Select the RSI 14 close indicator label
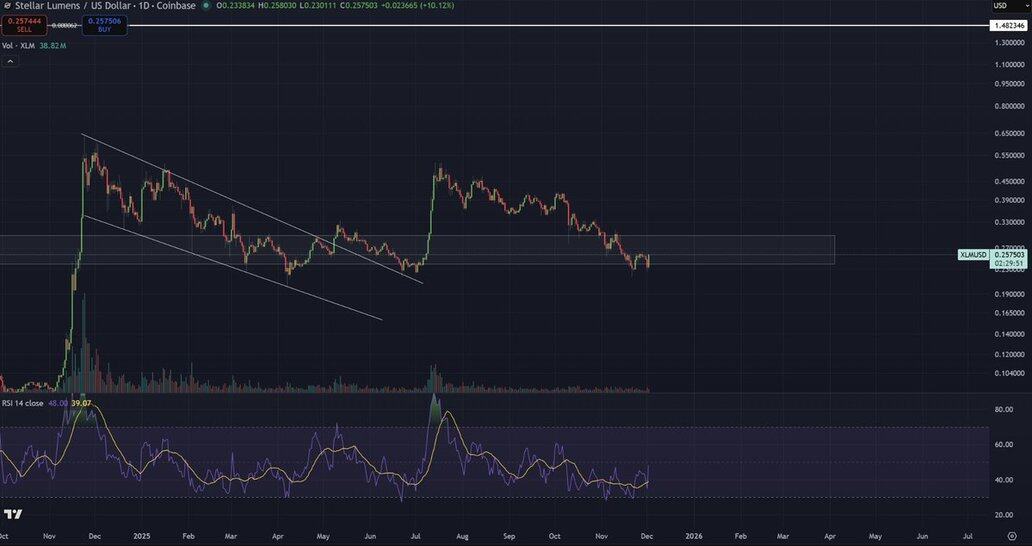The height and width of the screenshot is (546, 1032). click(x=22, y=403)
